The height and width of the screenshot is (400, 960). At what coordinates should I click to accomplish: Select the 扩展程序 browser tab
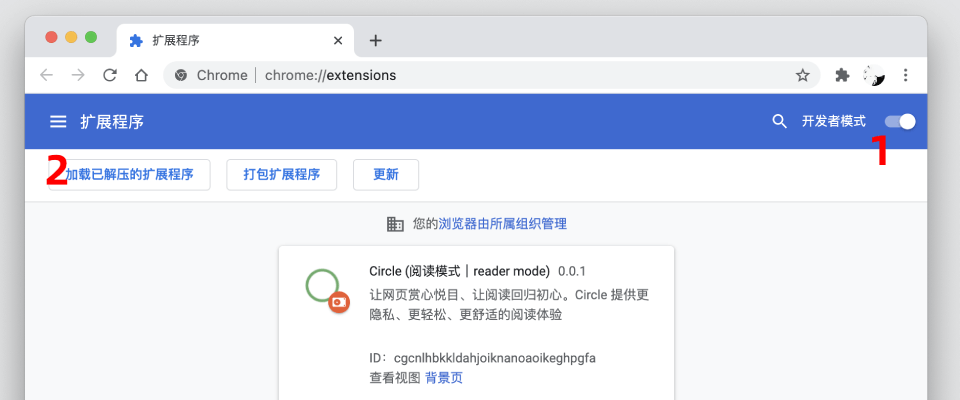235,40
